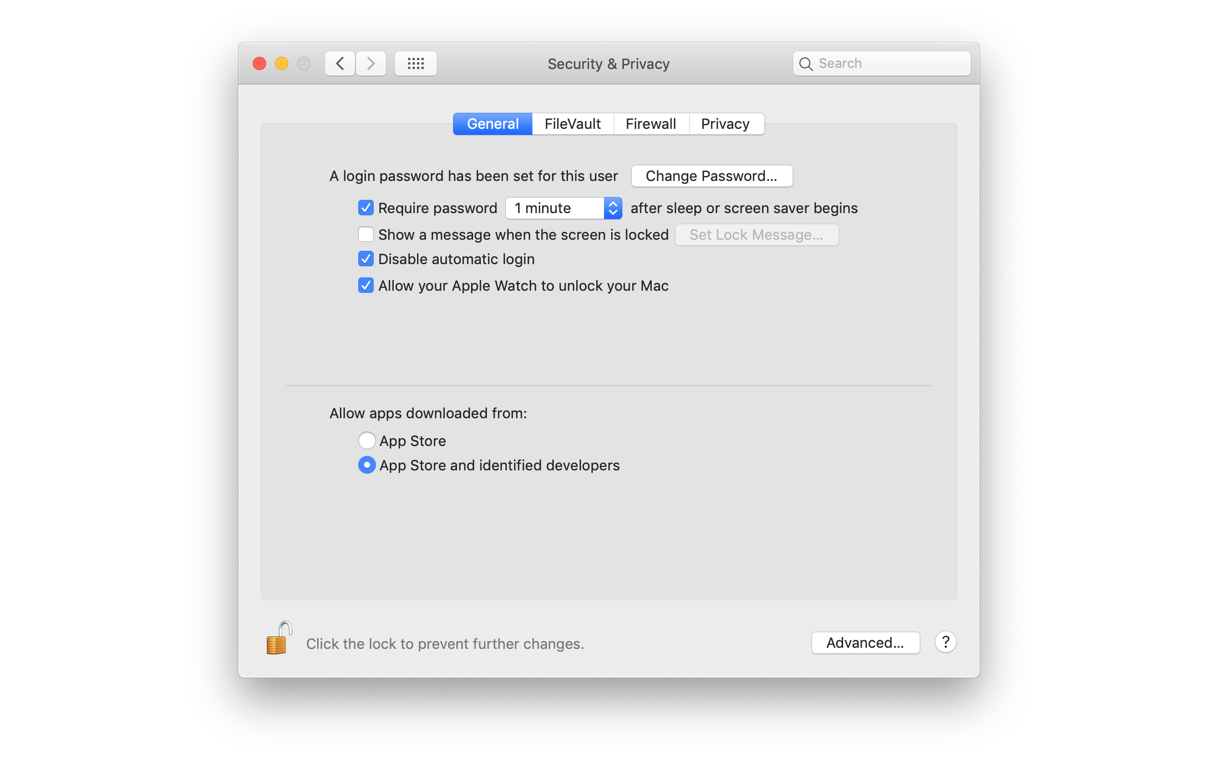The image size is (1216, 760).
Task: Click 'Click the lock to prevent further changes' text
Action: [445, 644]
